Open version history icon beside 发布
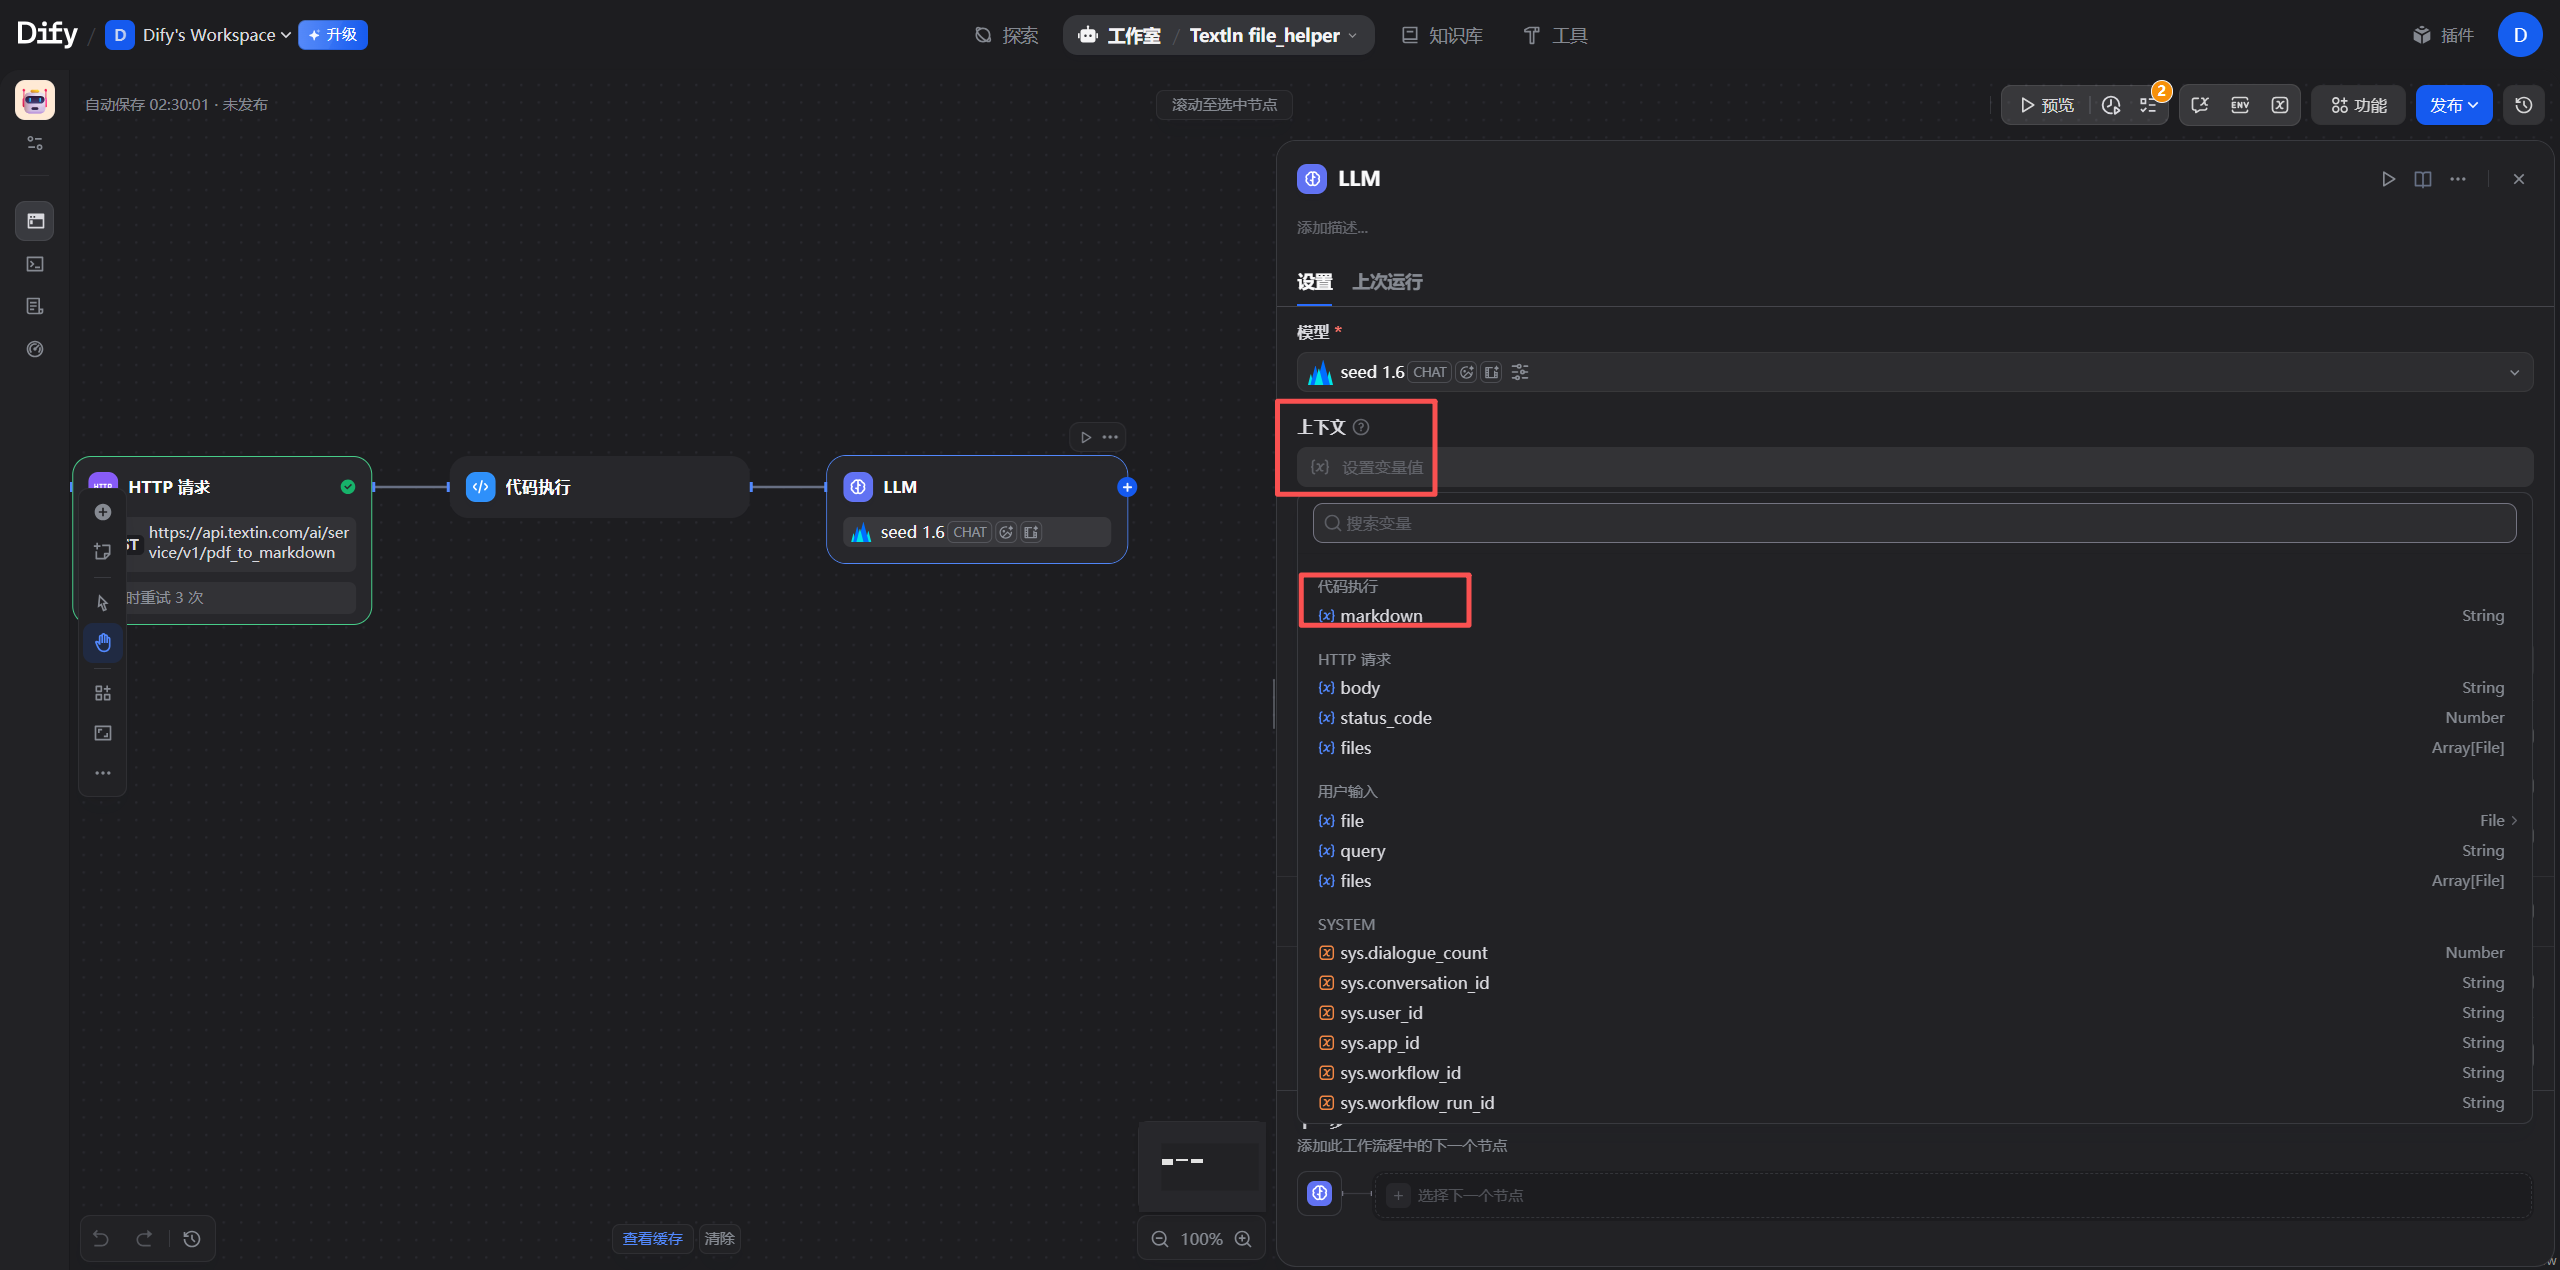The height and width of the screenshot is (1270, 2560). (2523, 105)
